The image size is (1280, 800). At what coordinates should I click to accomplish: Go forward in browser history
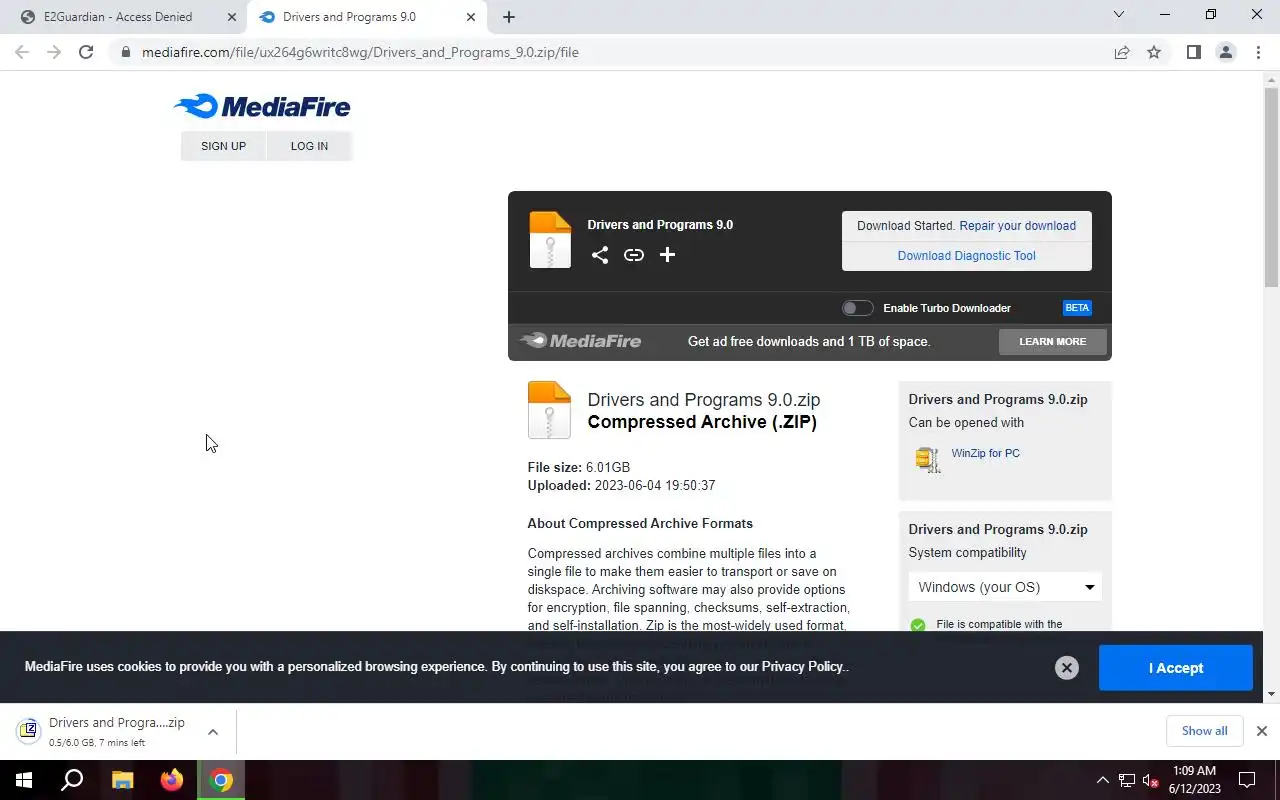pyautogui.click(x=54, y=52)
